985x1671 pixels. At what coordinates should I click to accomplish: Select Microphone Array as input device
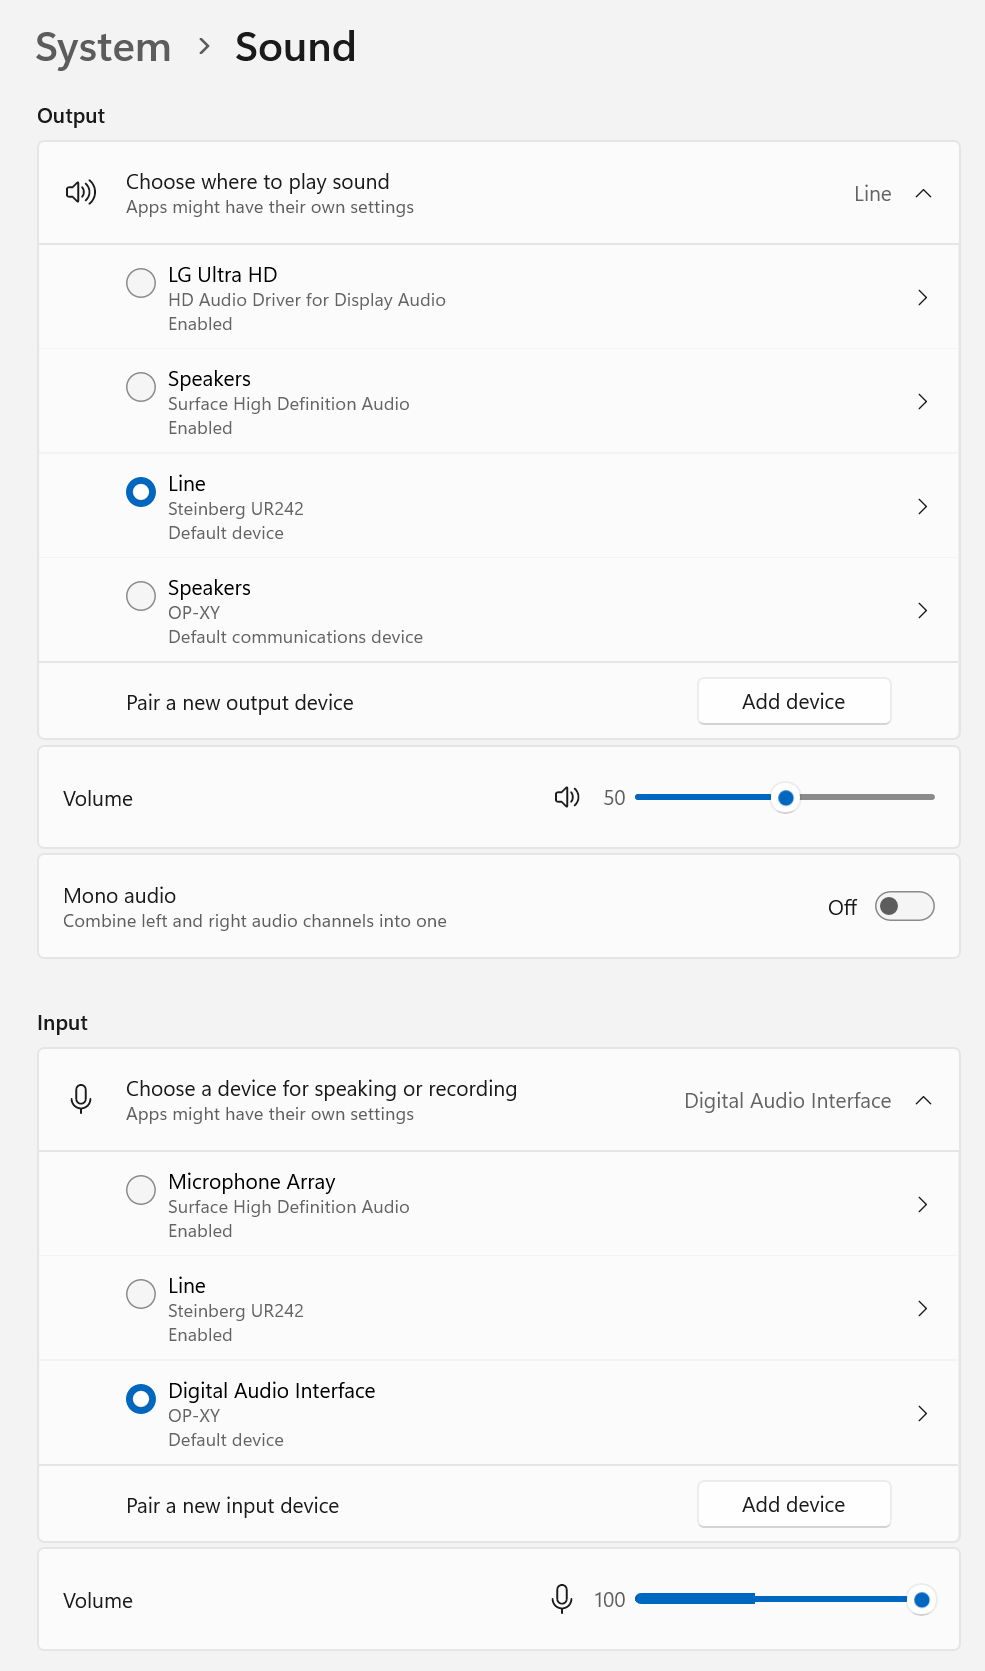(141, 1190)
